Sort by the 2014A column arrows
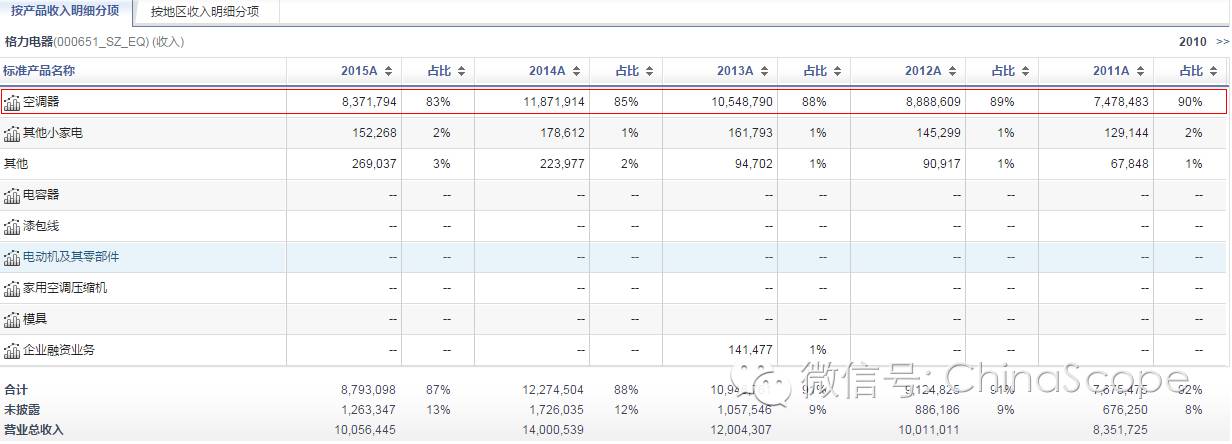The height and width of the screenshot is (444, 1232). pos(576,71)
